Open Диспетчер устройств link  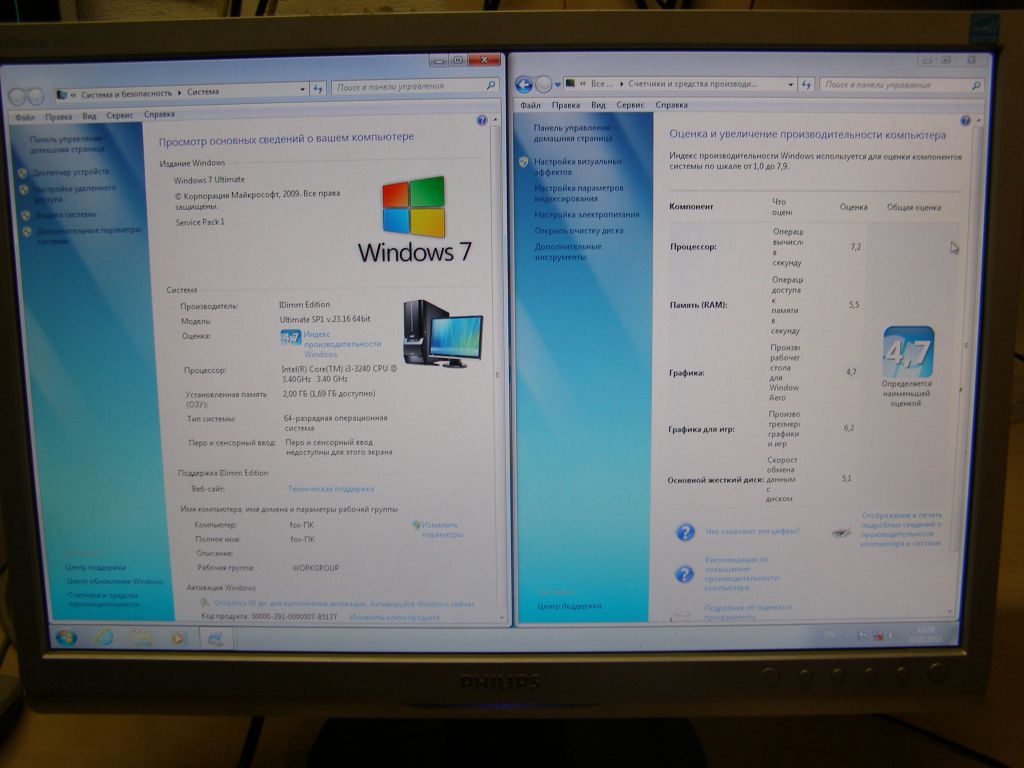tap(71, 172)
